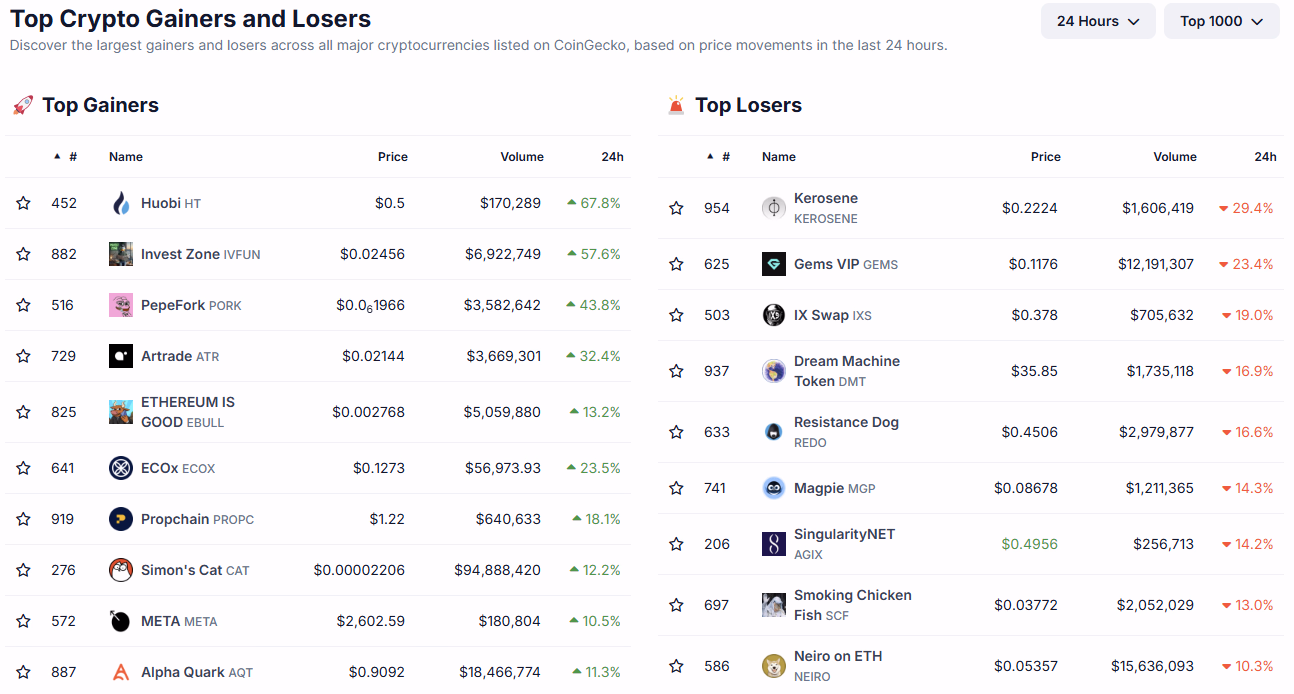Select the Gems VIP token icon
Screen dimensions: 1294x694
click(773, 263)
